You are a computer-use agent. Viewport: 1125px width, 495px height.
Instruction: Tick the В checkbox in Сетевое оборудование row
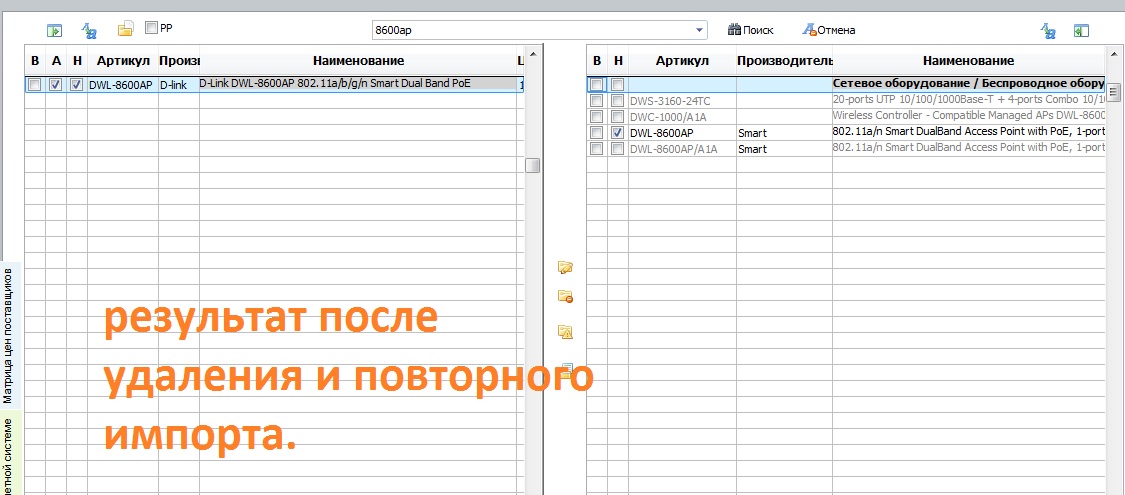tap(596, 85)
